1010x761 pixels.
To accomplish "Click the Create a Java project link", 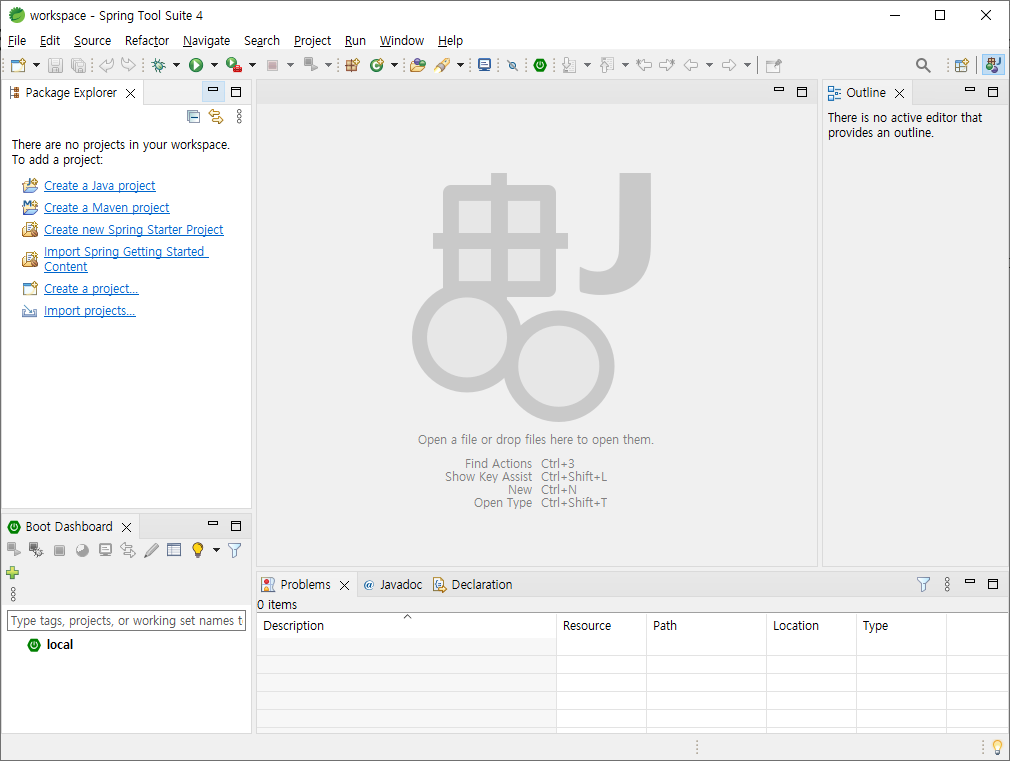I will point(99,186).
